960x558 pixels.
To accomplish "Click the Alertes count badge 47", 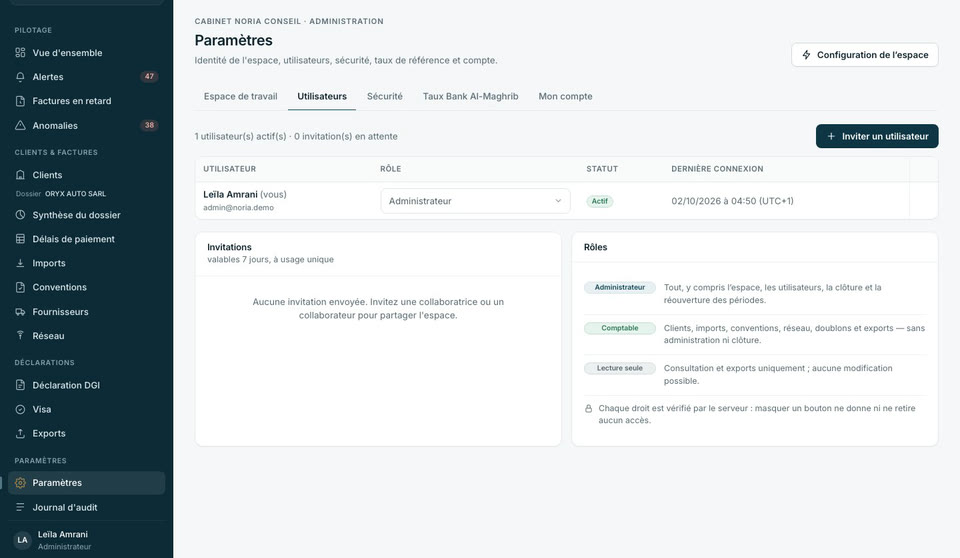I will point(149,77).
